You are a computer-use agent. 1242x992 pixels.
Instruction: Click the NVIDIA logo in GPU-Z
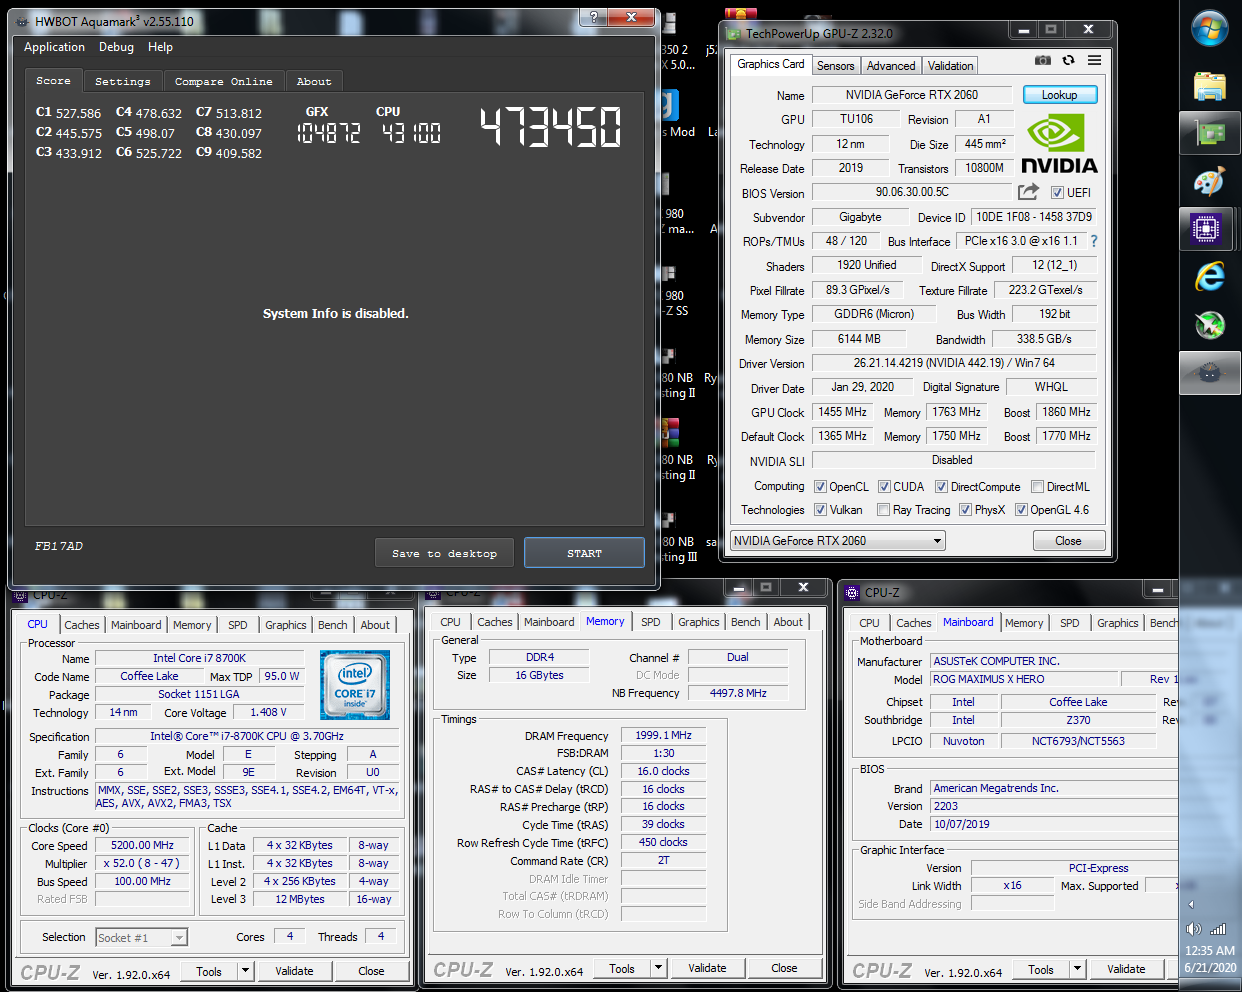pos(1059,145)
